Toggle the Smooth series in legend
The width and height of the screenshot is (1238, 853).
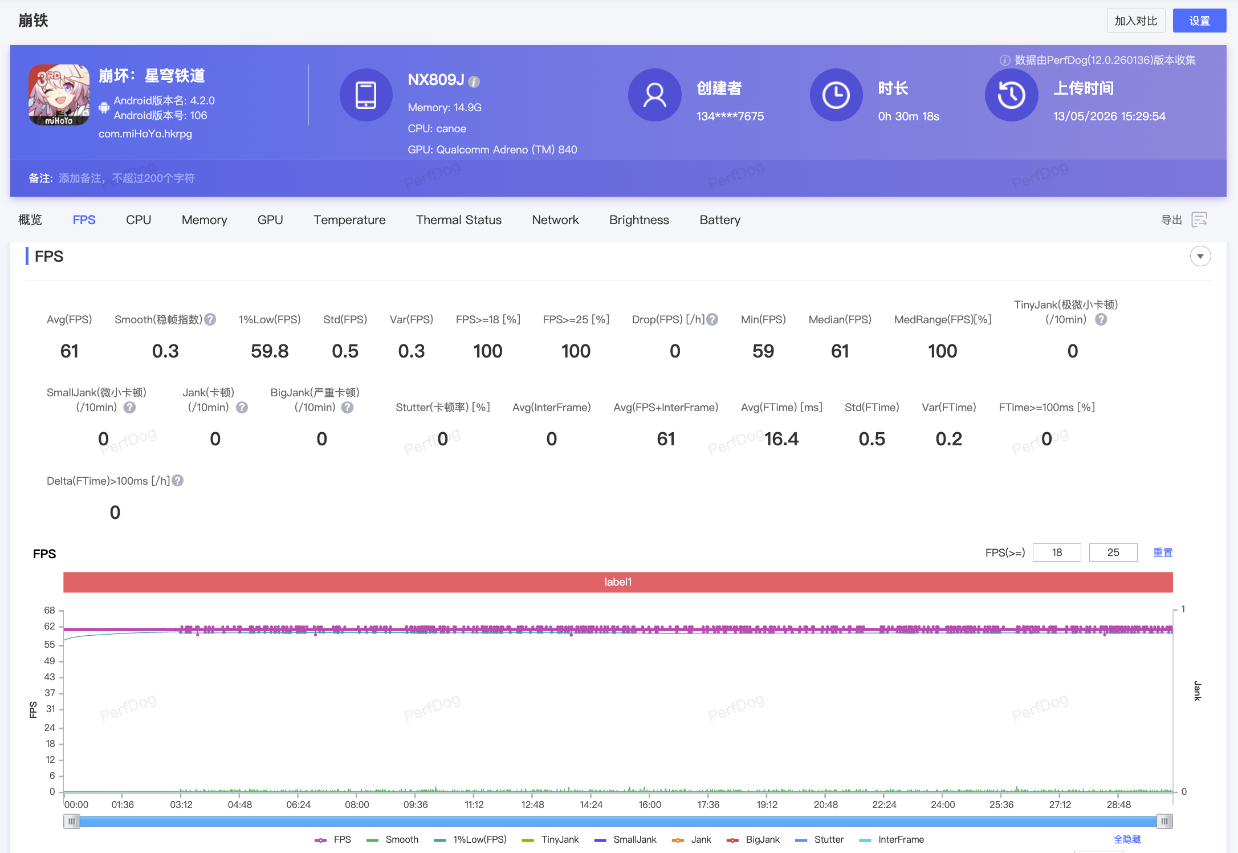point(393,840)
